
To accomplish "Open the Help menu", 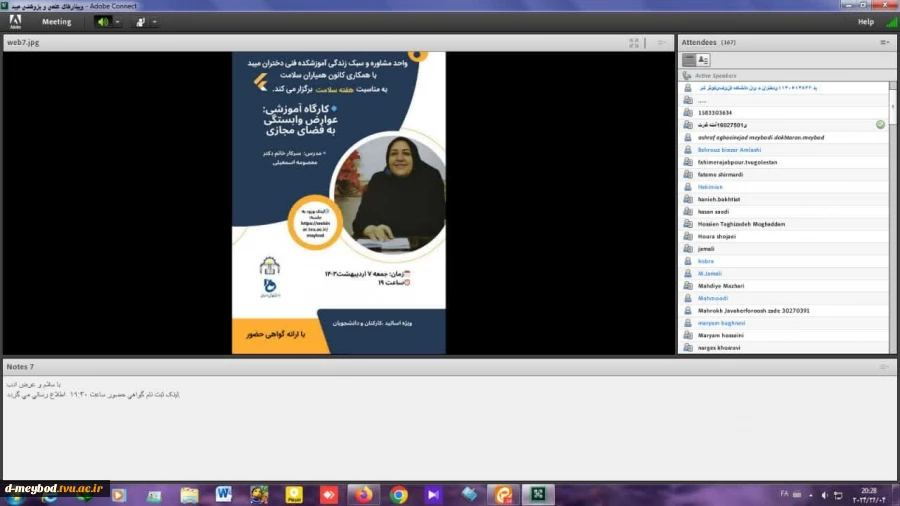I will pyautogui.click(x=866, y=22).
